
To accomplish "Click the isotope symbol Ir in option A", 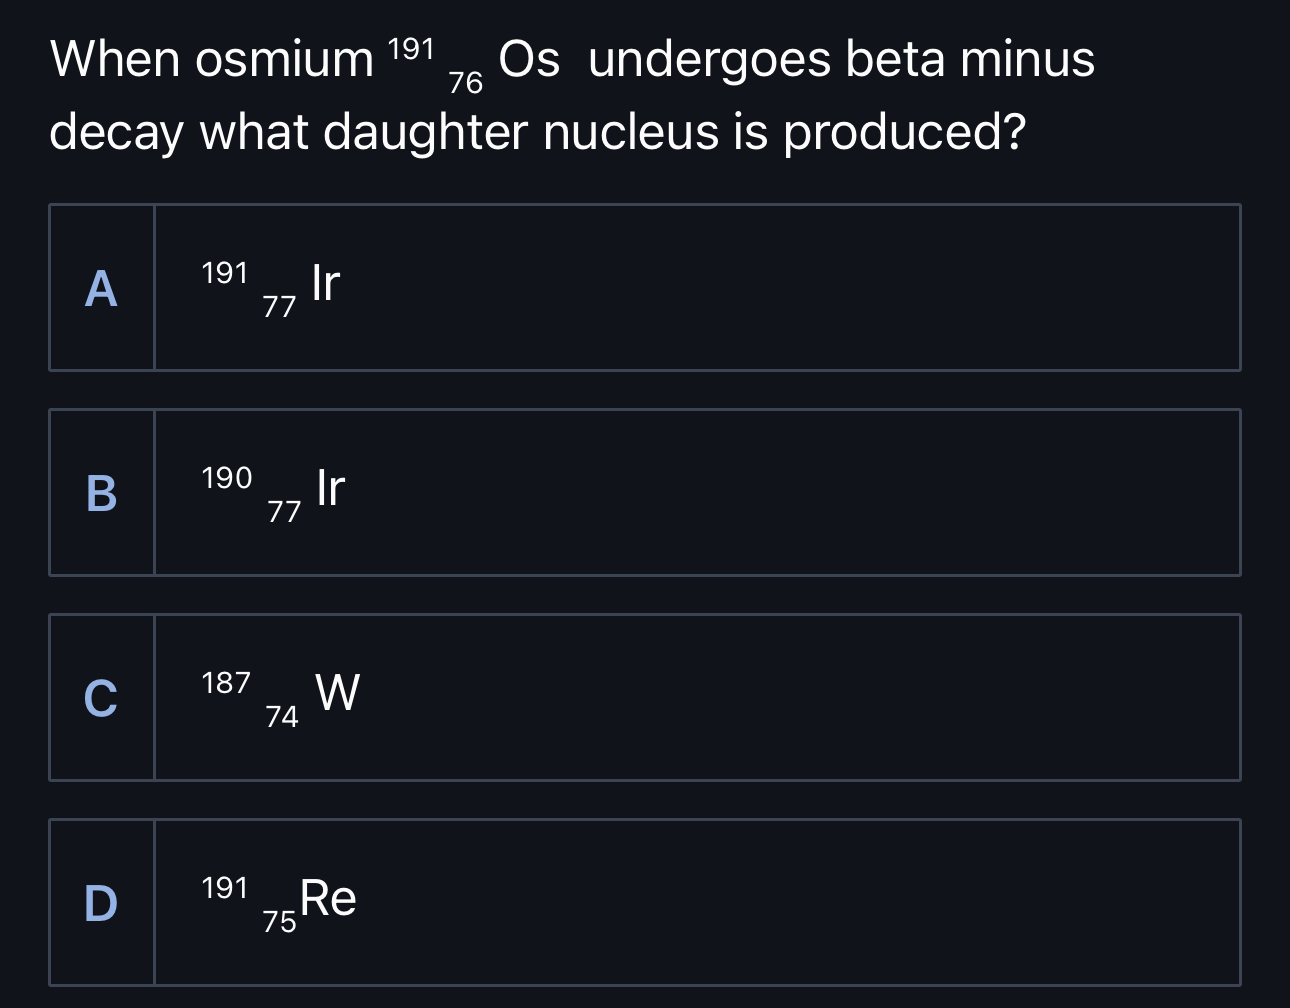I will 325,283.
